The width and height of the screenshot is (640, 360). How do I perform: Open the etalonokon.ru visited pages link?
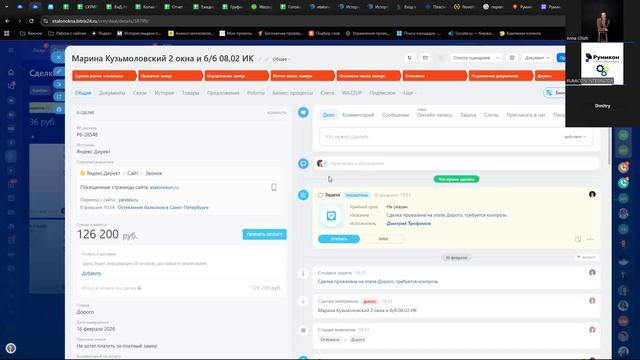[164, 187]
